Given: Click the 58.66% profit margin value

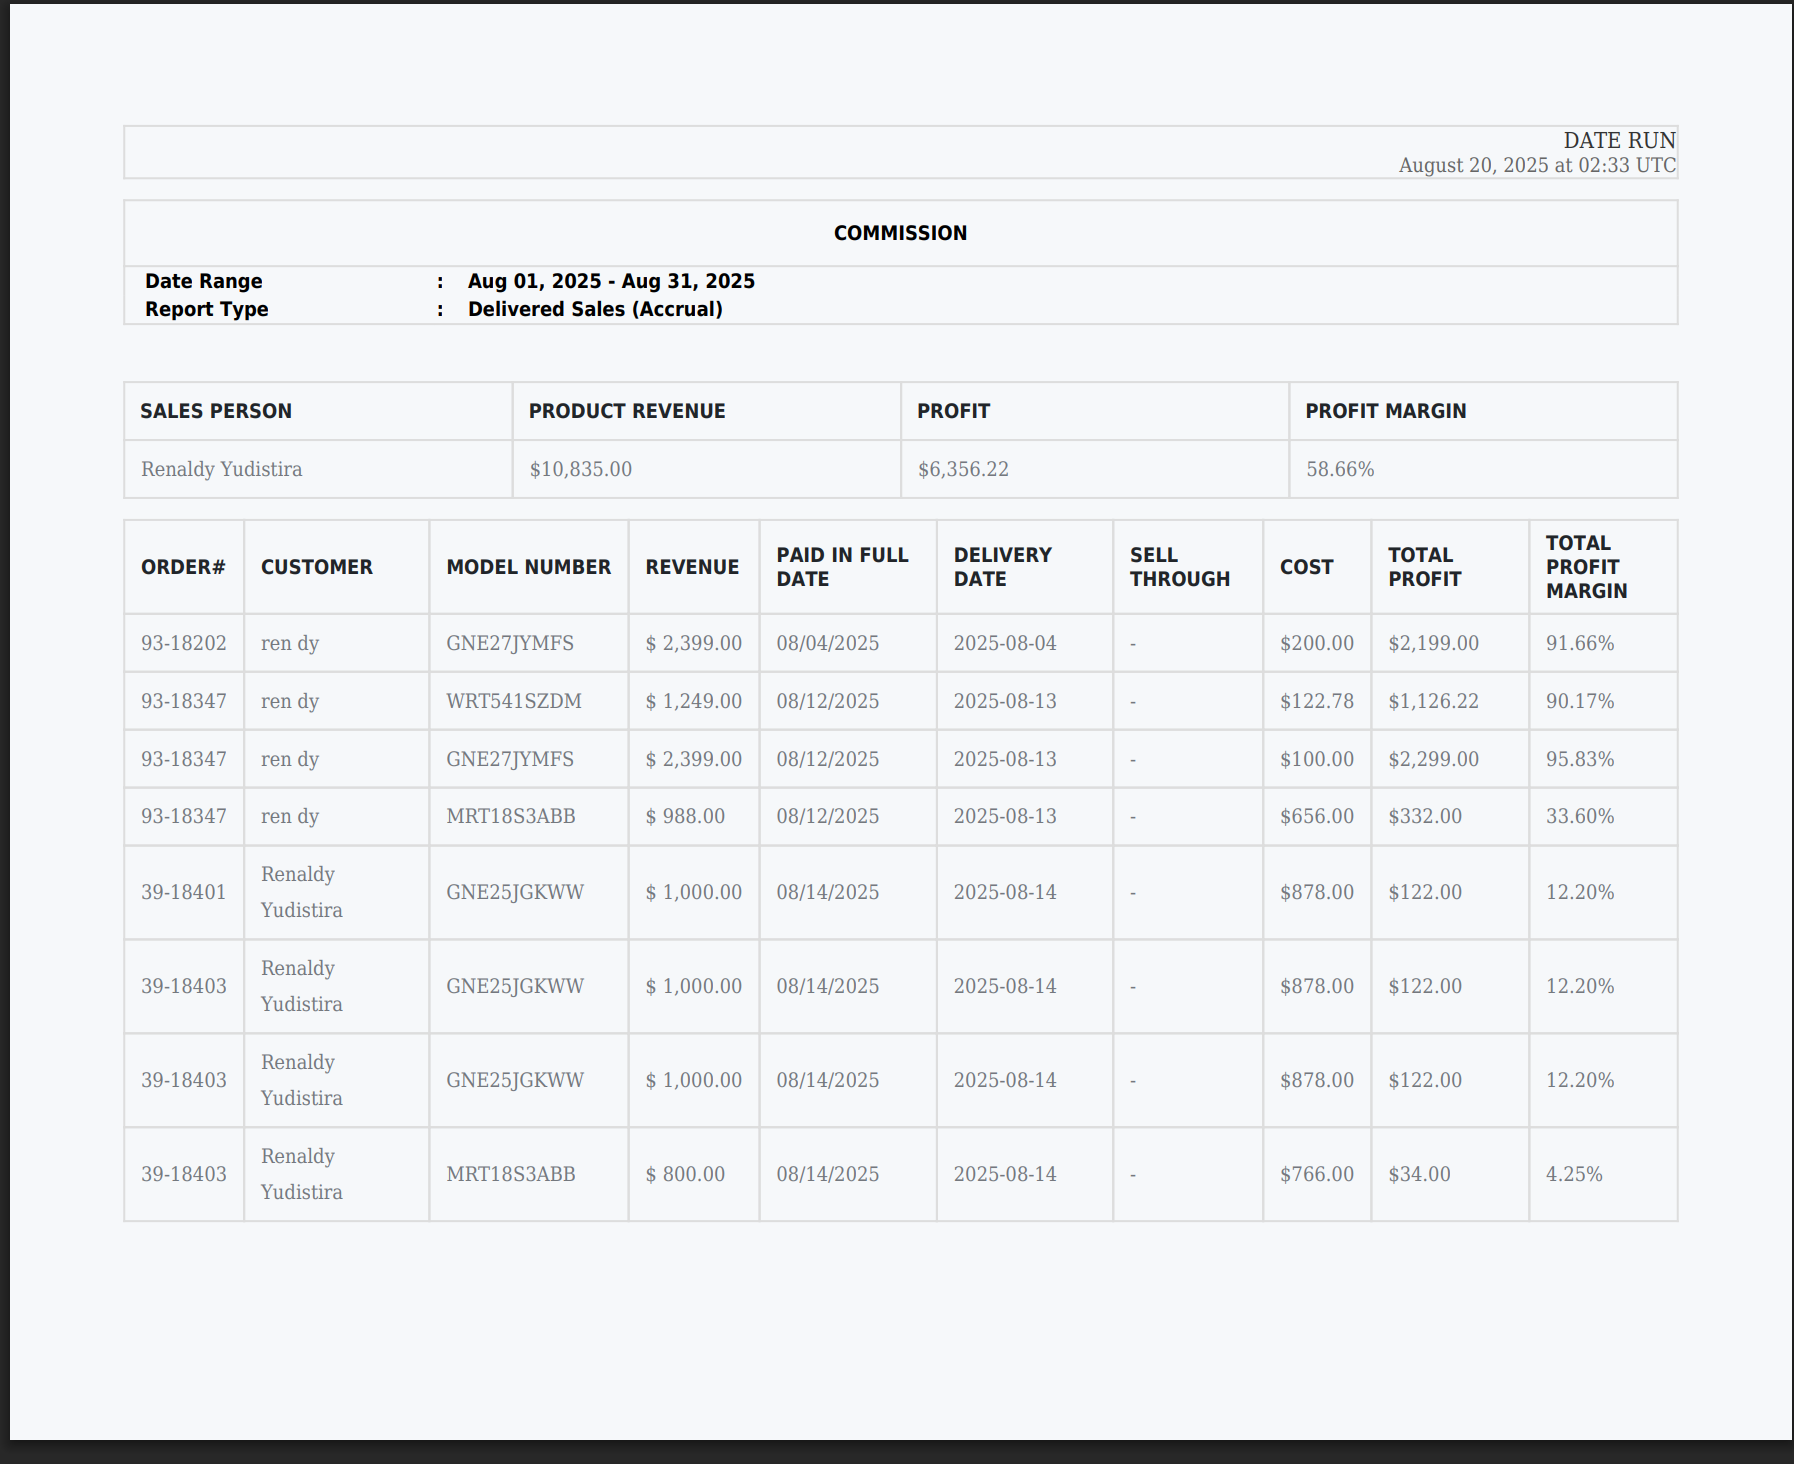Looking at the screenshot, I should 1339,469.
